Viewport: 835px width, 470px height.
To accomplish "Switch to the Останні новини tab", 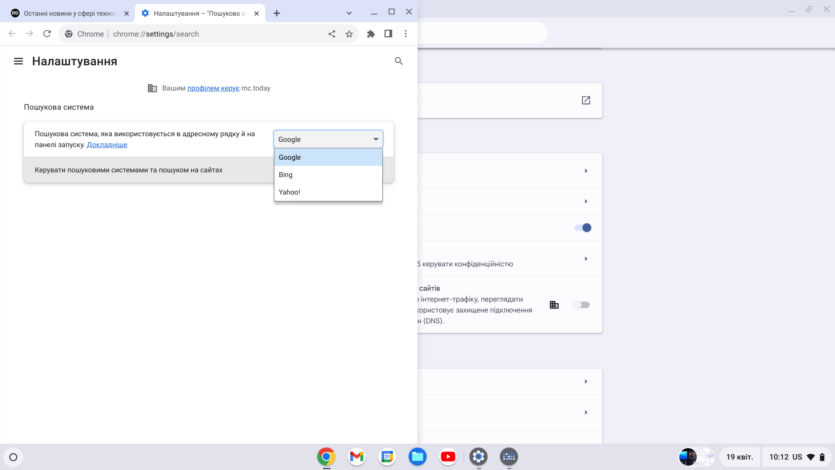I will 70,13.
